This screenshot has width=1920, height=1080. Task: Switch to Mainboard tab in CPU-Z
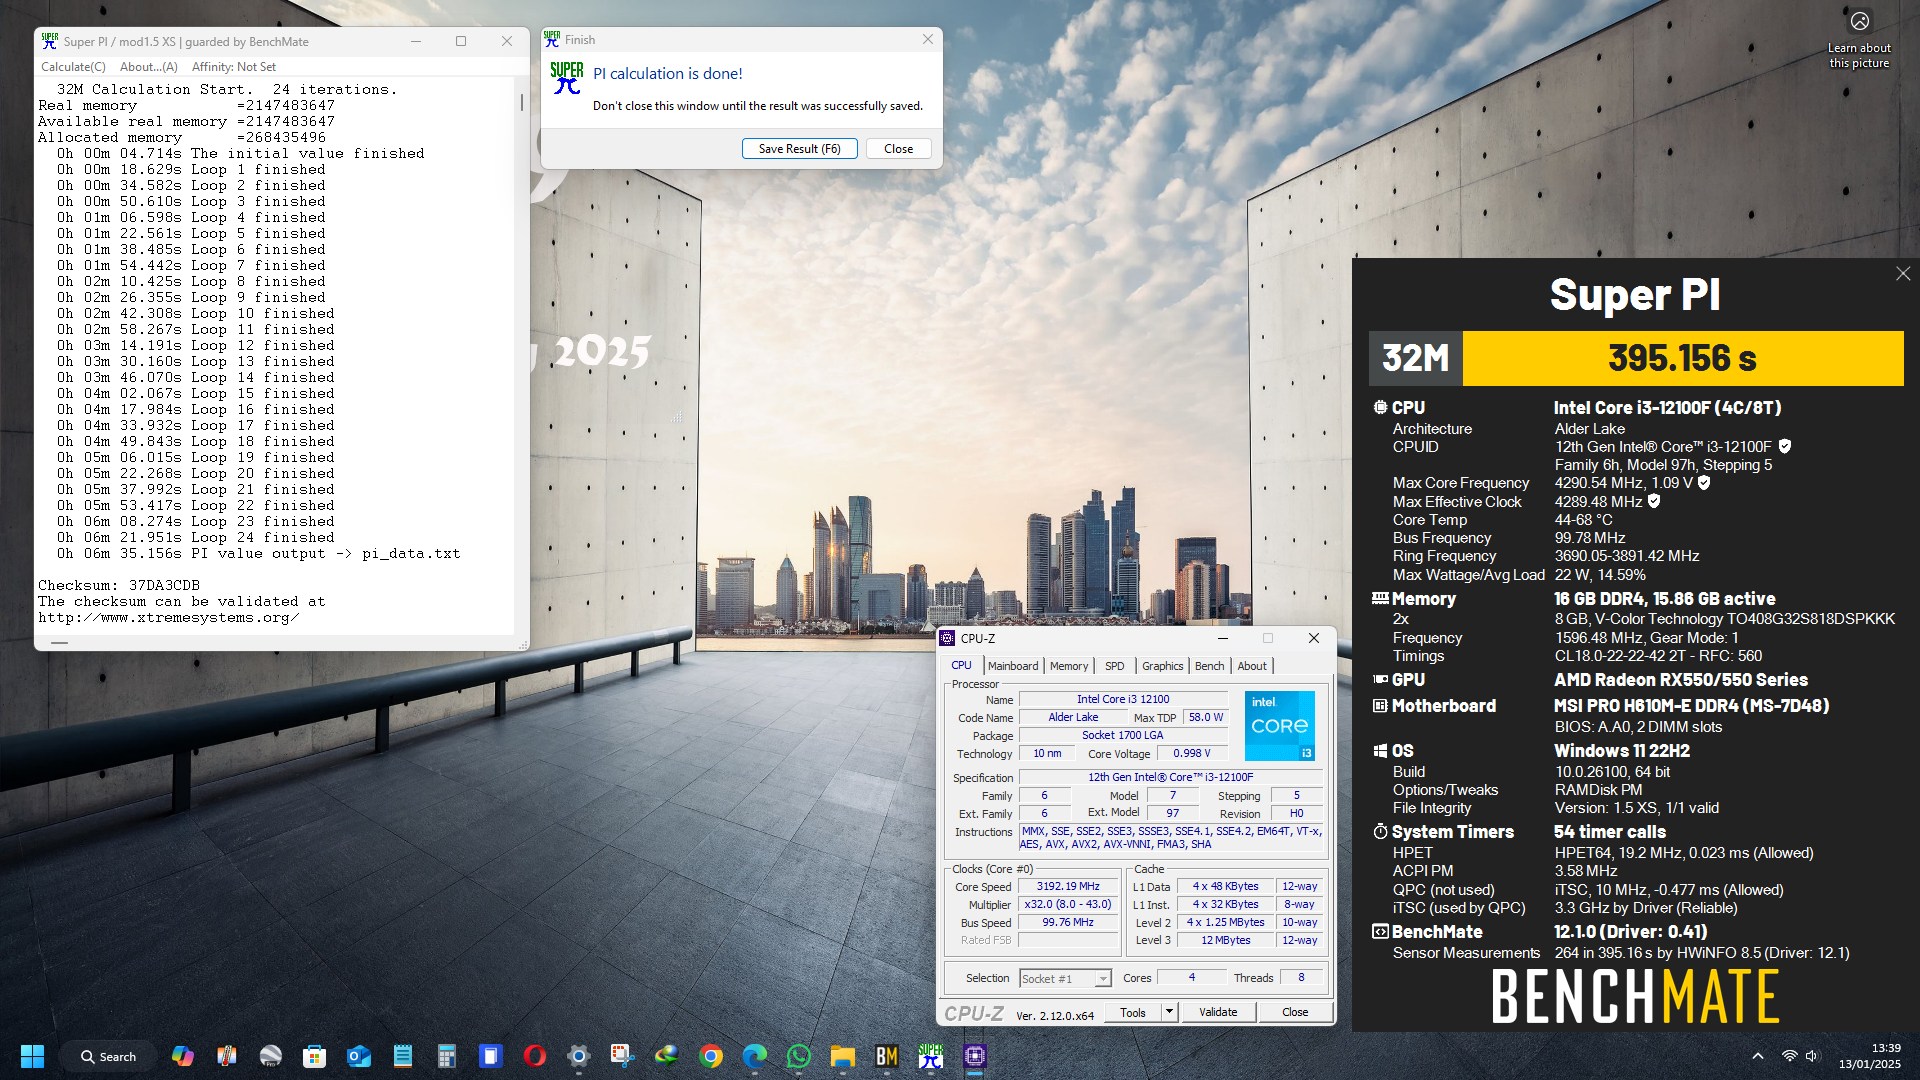tap(1013, 666)
